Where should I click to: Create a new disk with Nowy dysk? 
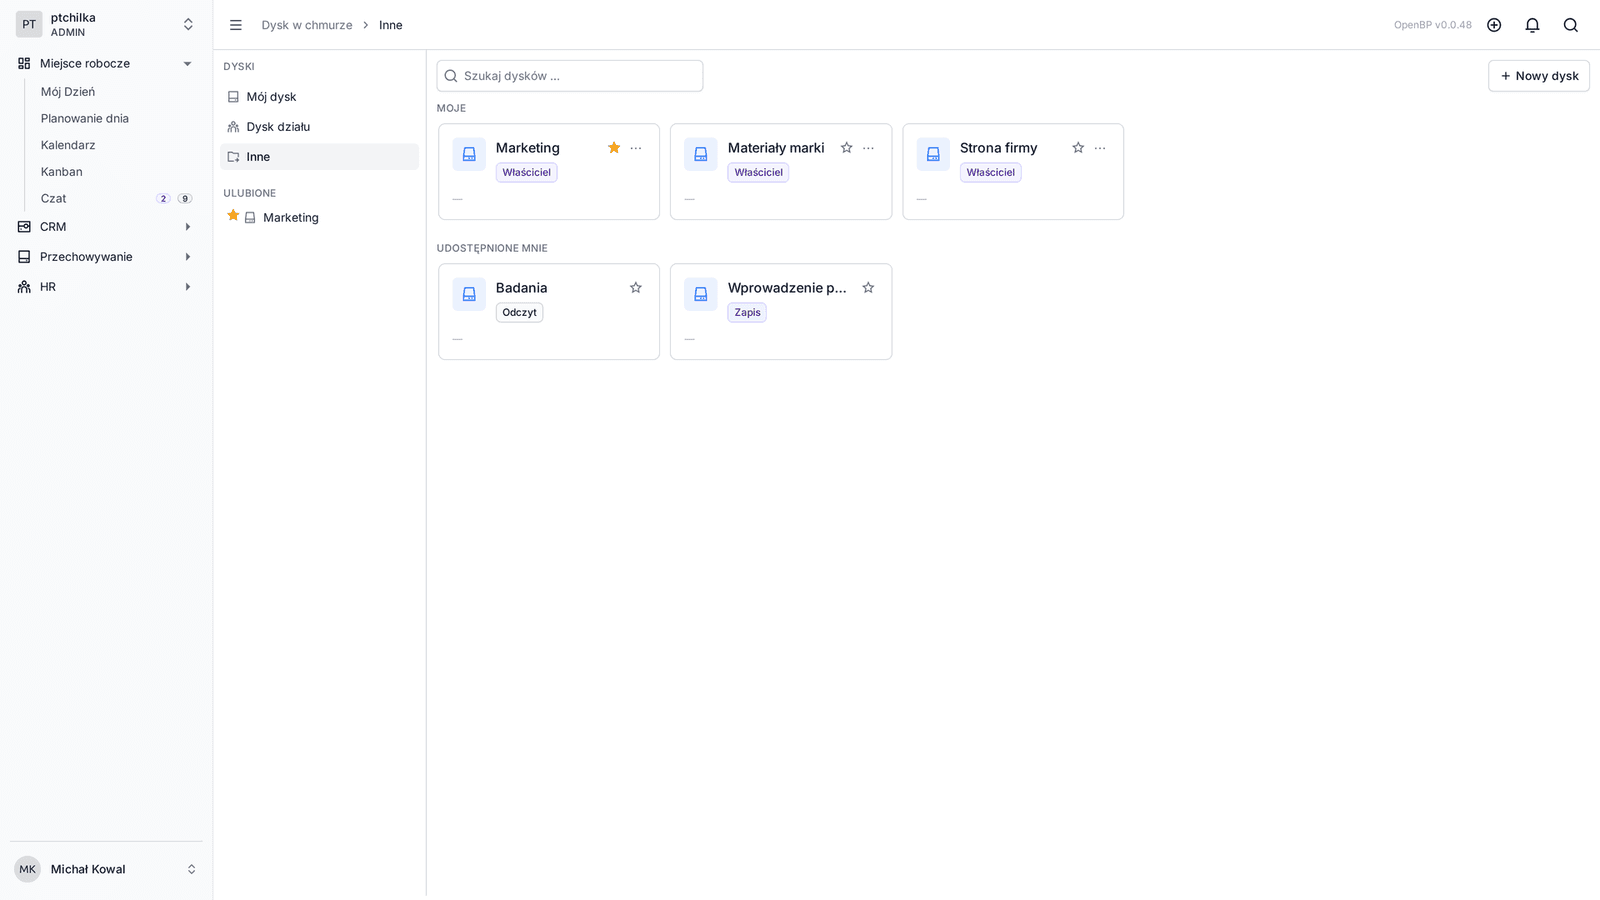click(x=1539, y=76)
